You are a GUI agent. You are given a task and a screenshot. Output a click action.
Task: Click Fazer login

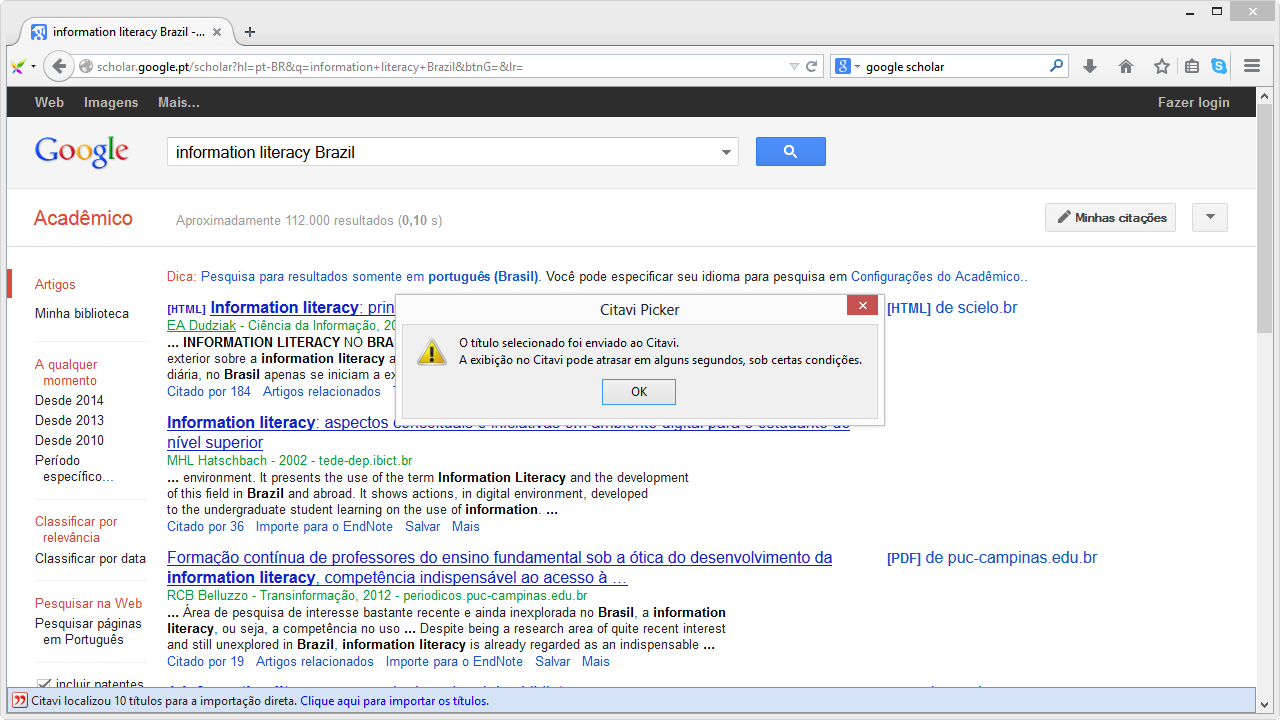[1194, 102]
